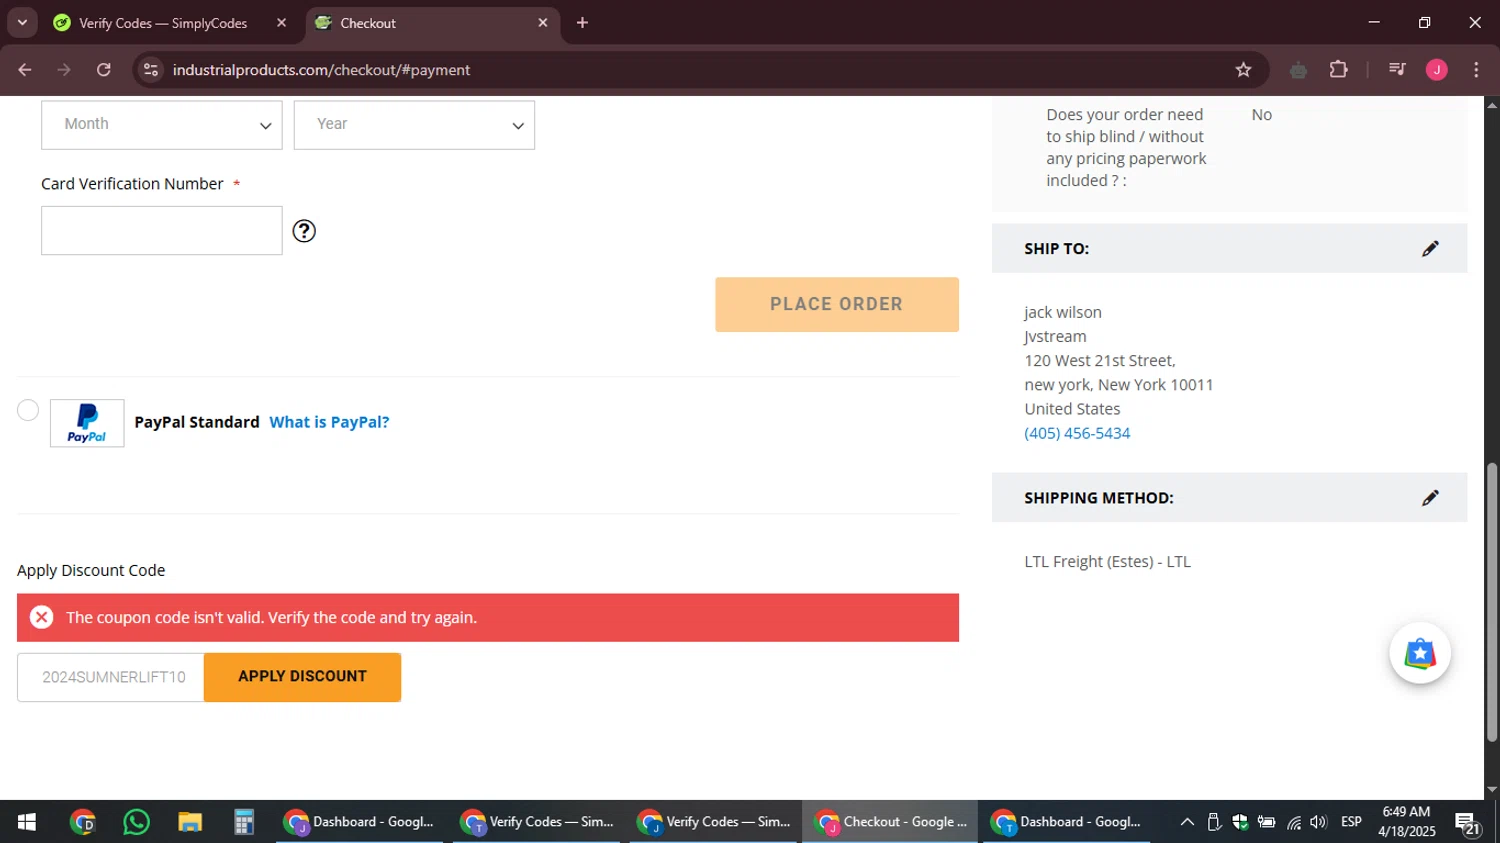
Task: Open Checkout Google Chrome taskbar window
Action: 890,822
